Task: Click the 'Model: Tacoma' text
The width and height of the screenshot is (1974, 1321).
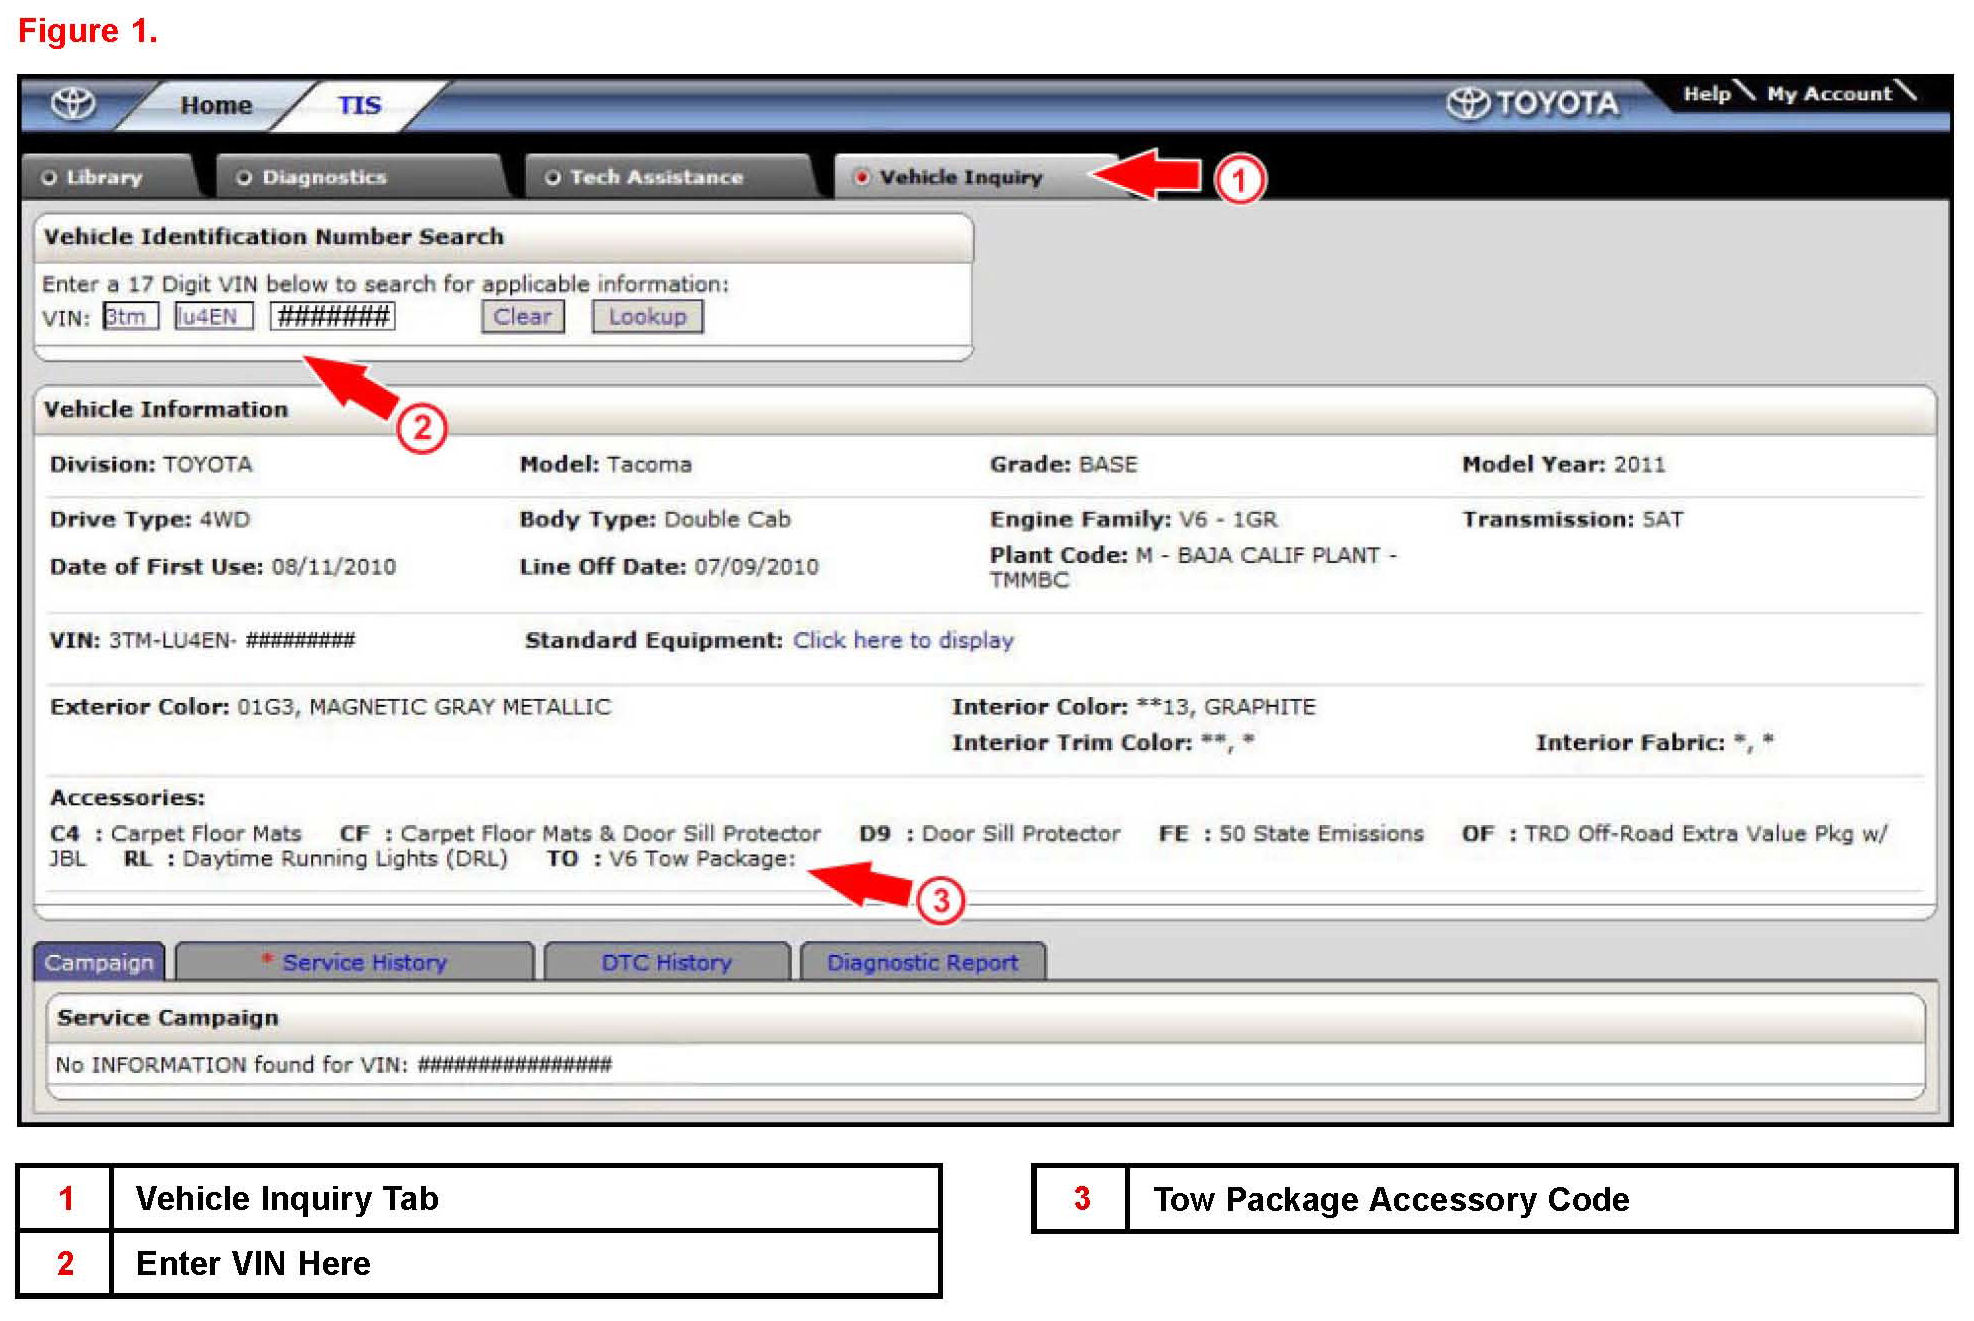Action: [x=605, y=464]
